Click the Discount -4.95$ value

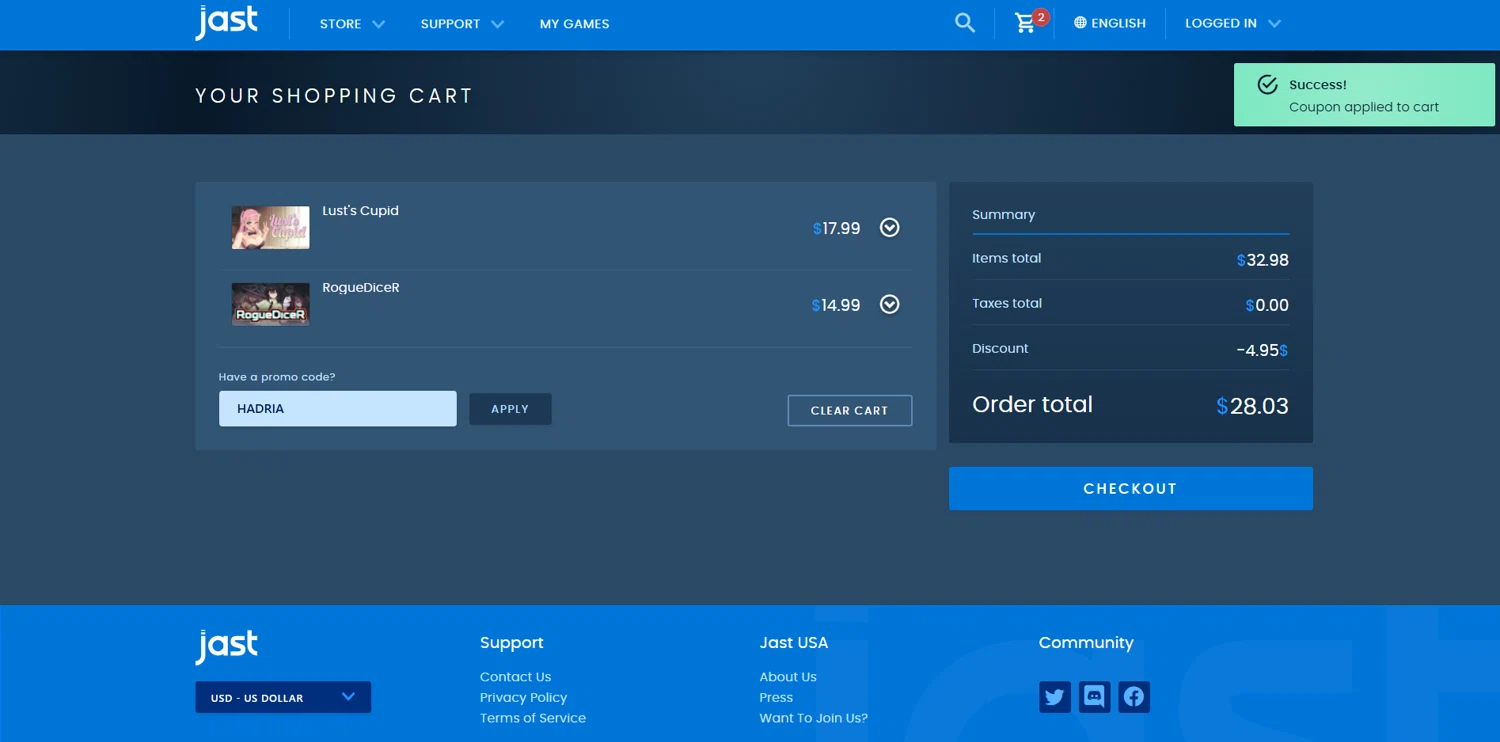pyautogui.click(x=1262, y=351)
